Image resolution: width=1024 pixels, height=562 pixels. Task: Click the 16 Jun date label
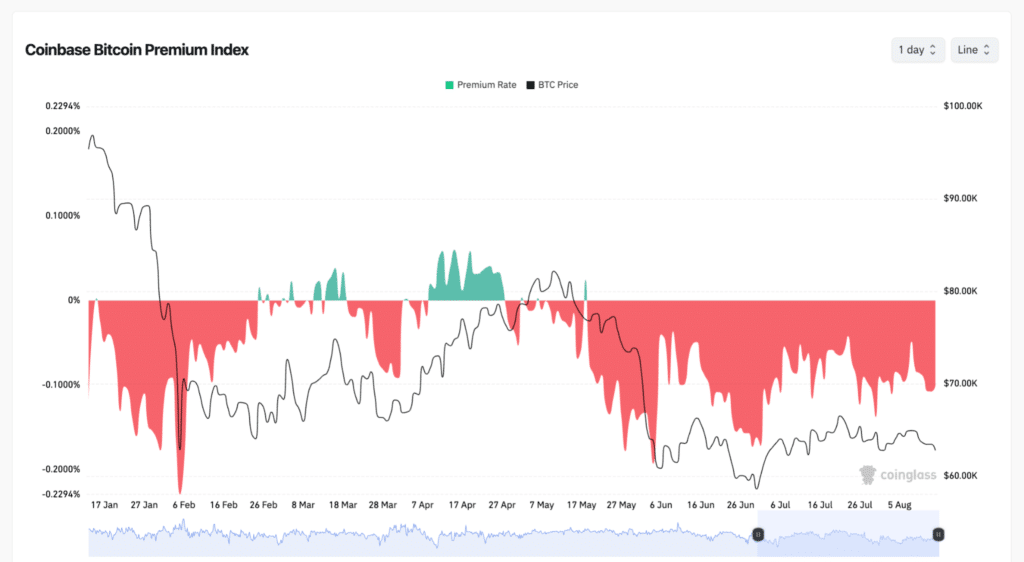701,505
